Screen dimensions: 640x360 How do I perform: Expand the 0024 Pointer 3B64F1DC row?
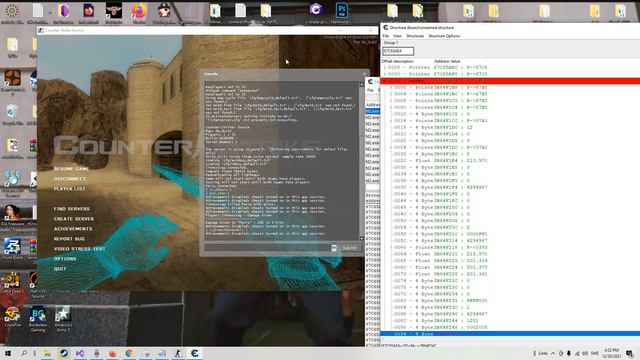click(391, 147)
